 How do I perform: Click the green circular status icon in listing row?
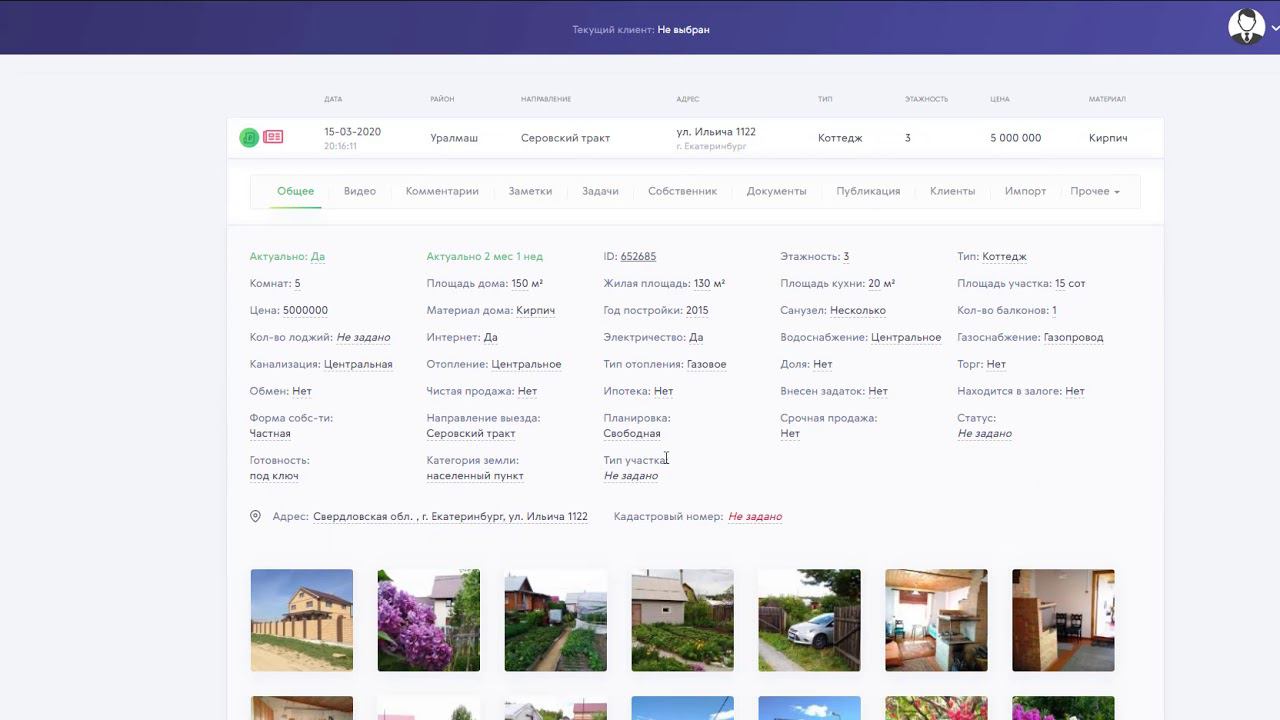[249, 138]
